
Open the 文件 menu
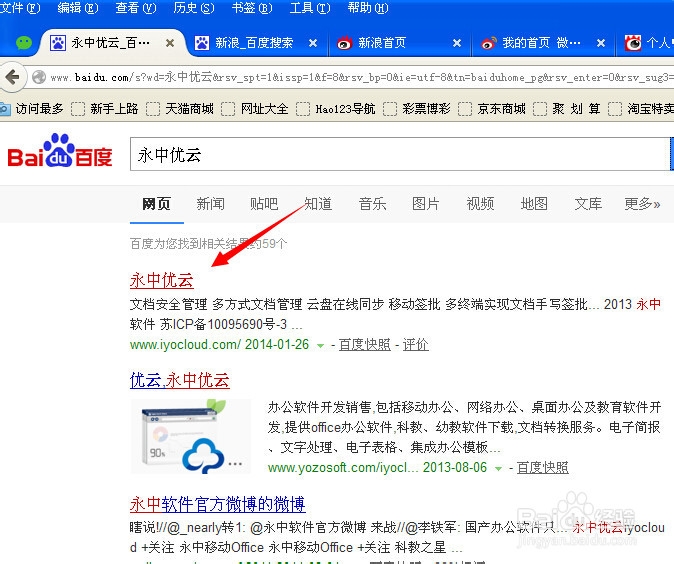click(19, 8)
